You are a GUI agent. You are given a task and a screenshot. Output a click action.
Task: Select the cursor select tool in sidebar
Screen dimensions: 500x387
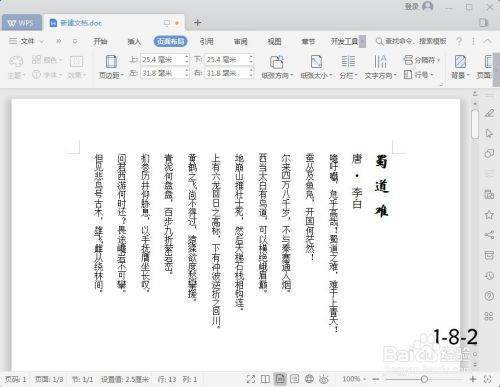(x=489, y=133)
